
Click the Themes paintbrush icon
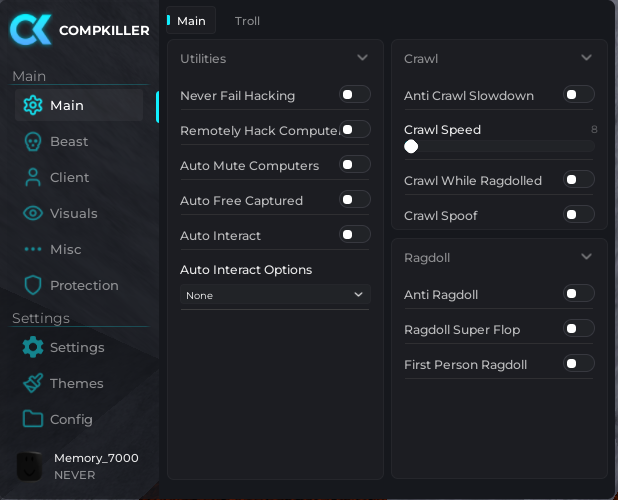coord(33,384)
